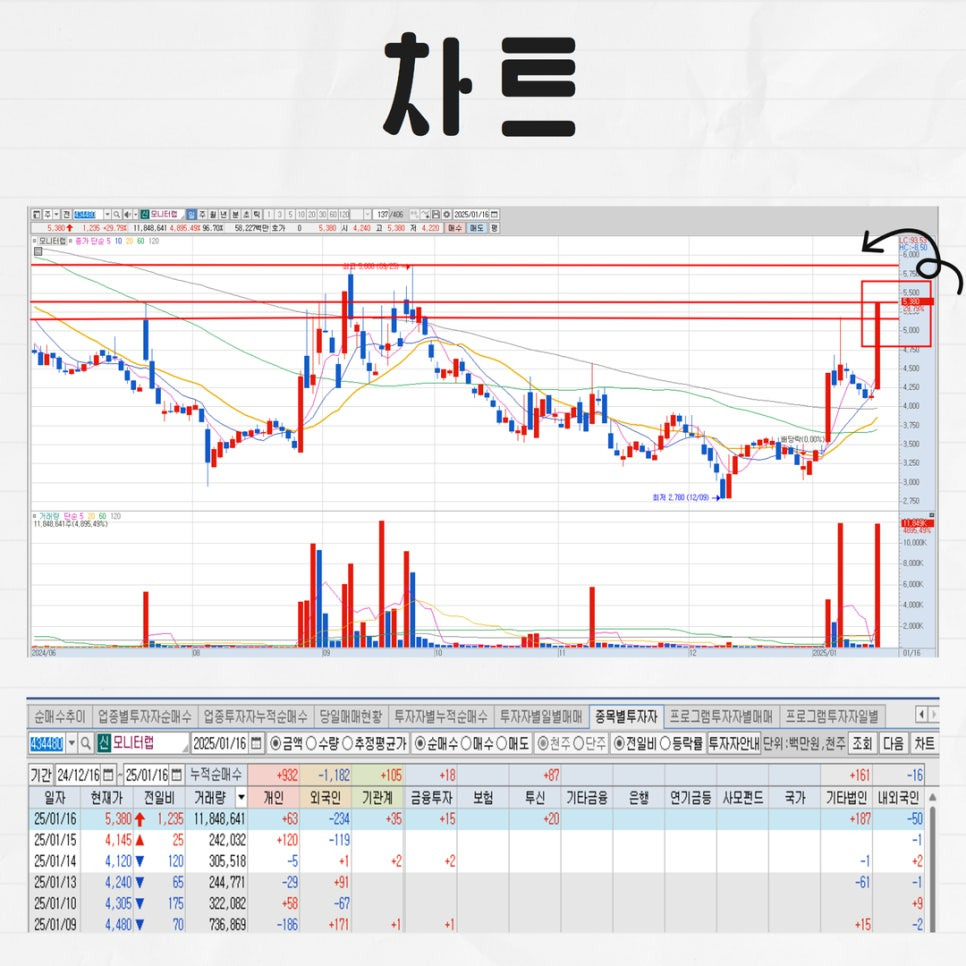Screen dimensions: 966x966
Task: Select the 금액 radio button
Action: click(275, 744)
